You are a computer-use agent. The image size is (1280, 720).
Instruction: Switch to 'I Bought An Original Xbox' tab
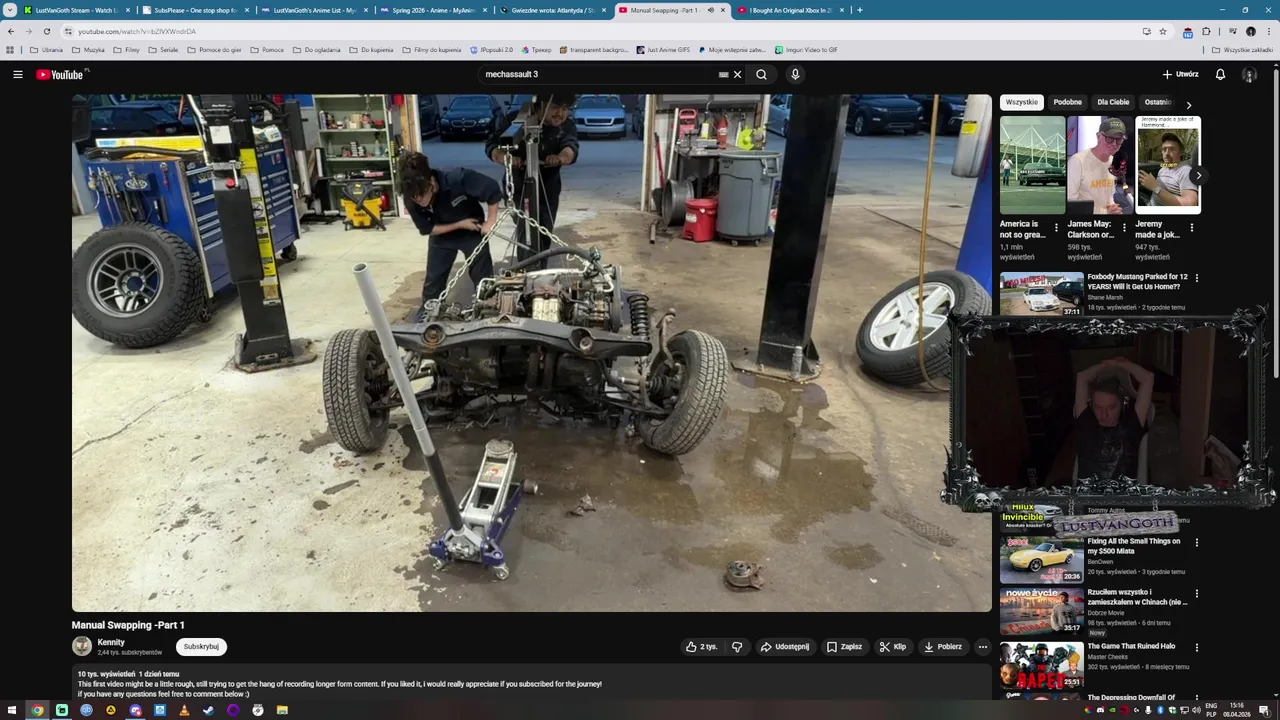pyautogui.click(x=790, y=10)
